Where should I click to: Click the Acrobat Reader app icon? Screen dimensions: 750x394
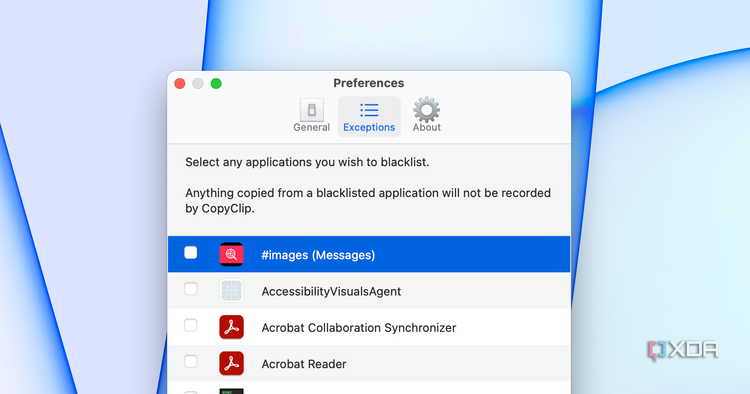point(232,363)
